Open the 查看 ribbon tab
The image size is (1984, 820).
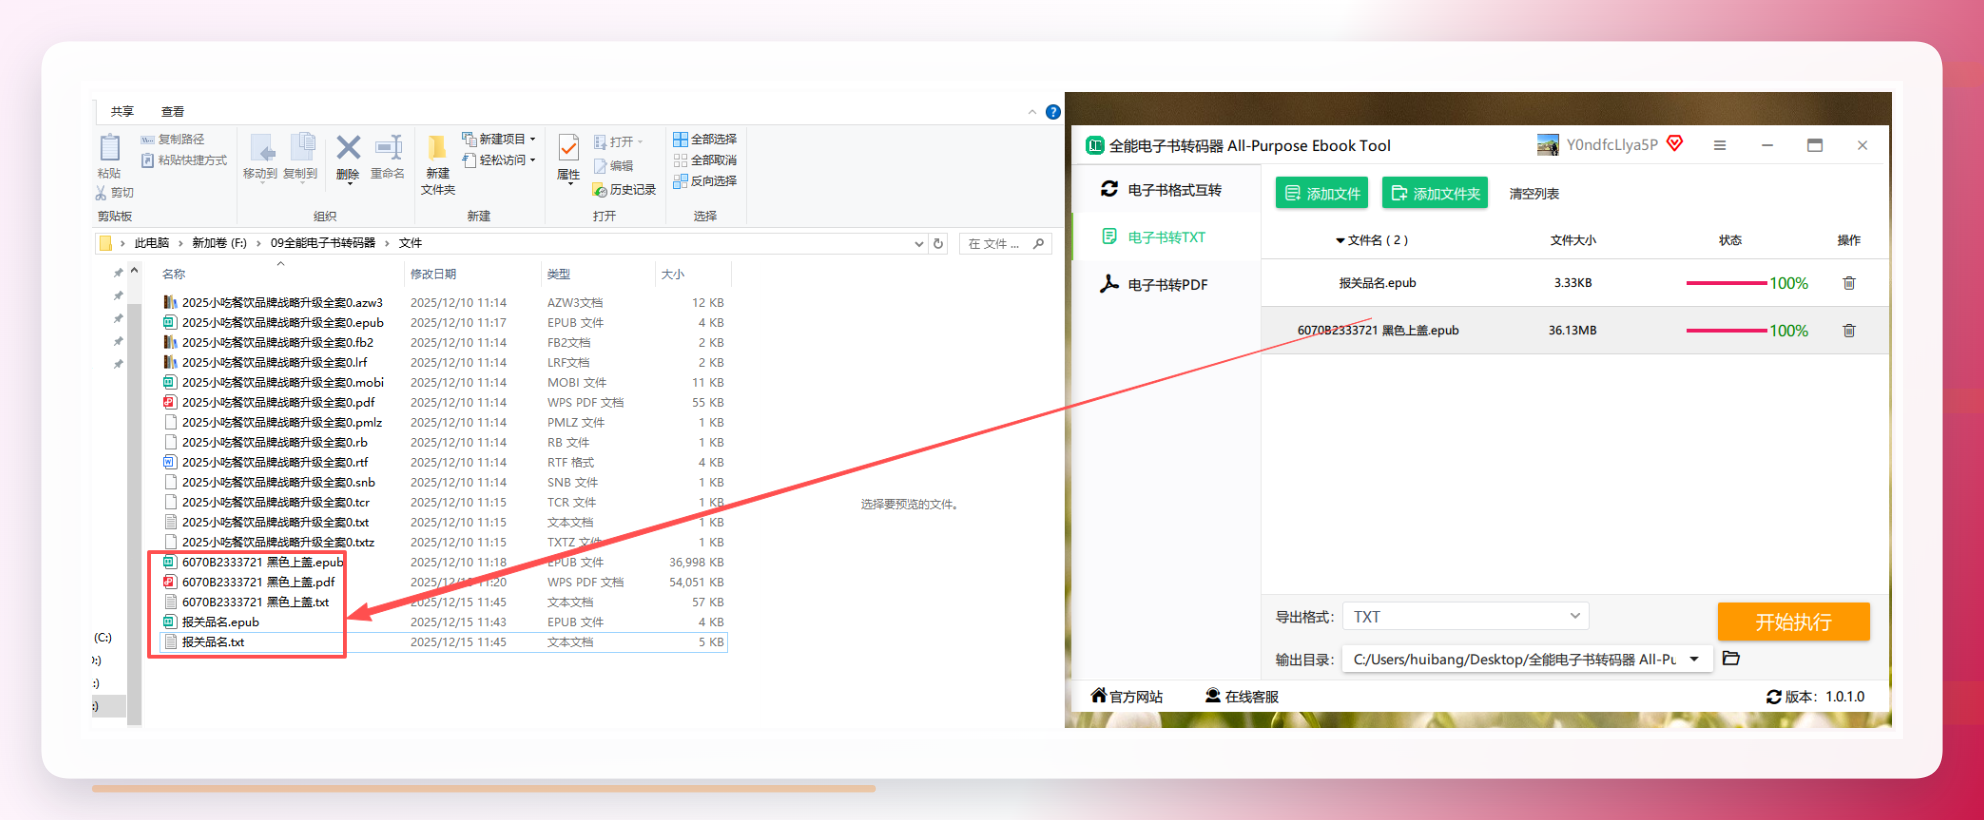coord(173,112)
